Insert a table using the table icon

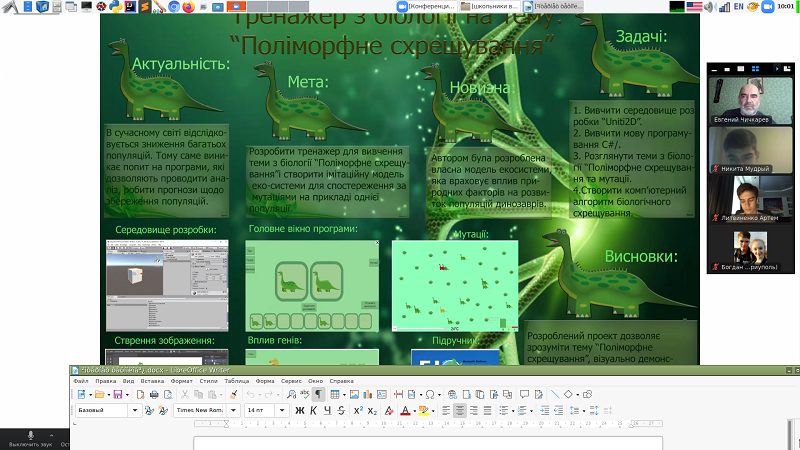[x=335, y=394]
